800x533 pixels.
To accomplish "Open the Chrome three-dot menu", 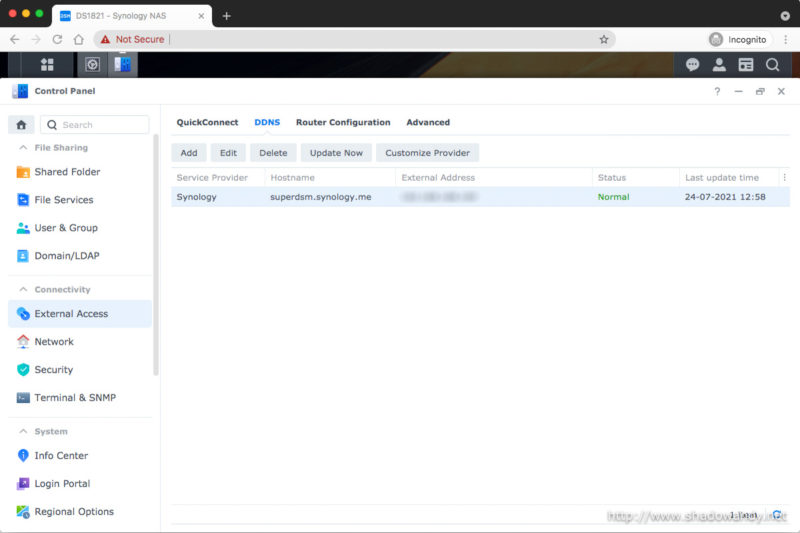I will pyautogui.click(x=785, y=39).
